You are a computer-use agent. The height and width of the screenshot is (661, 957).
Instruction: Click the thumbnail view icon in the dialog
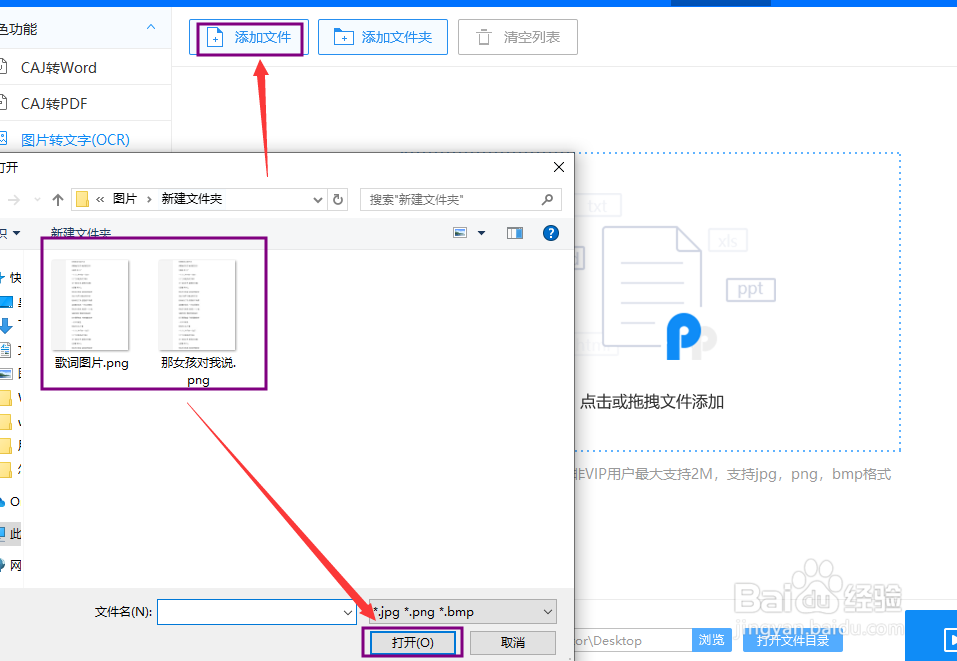pyautogui.click(x=458, y=232)
